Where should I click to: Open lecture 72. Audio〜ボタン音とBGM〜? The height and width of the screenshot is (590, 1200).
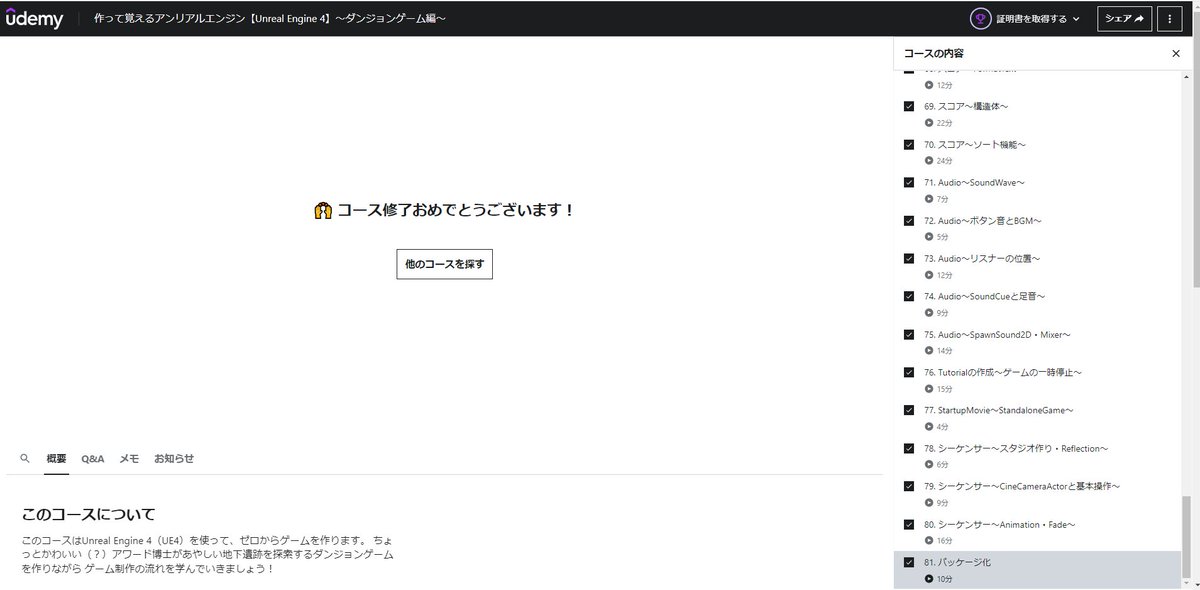click(983, 220)
